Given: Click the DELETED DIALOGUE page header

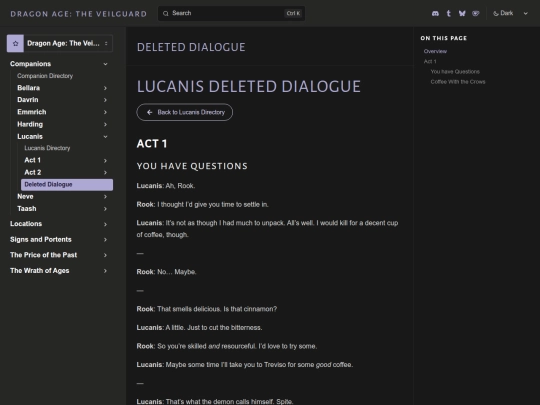Looking at the screenshot, I should pos(191,47).
